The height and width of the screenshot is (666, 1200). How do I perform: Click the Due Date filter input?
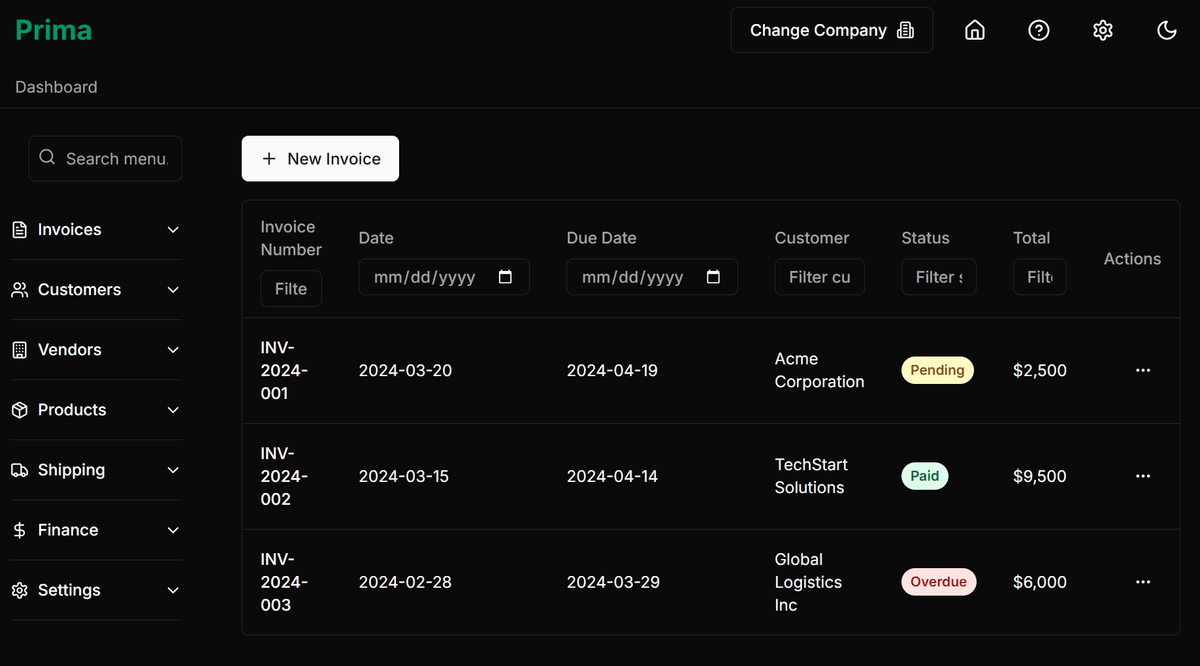652,277
